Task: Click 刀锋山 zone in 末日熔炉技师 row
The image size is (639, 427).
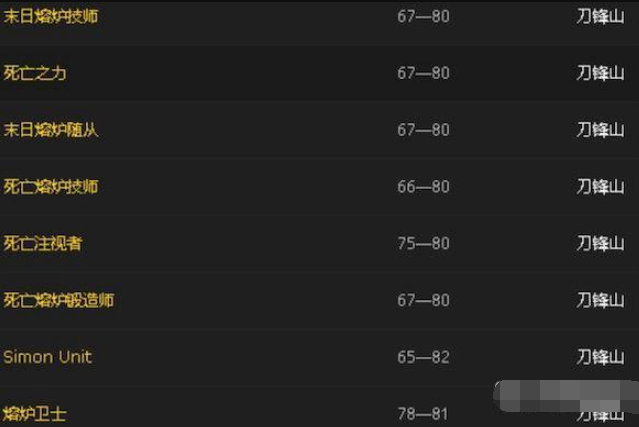Action: click(600, 16)
